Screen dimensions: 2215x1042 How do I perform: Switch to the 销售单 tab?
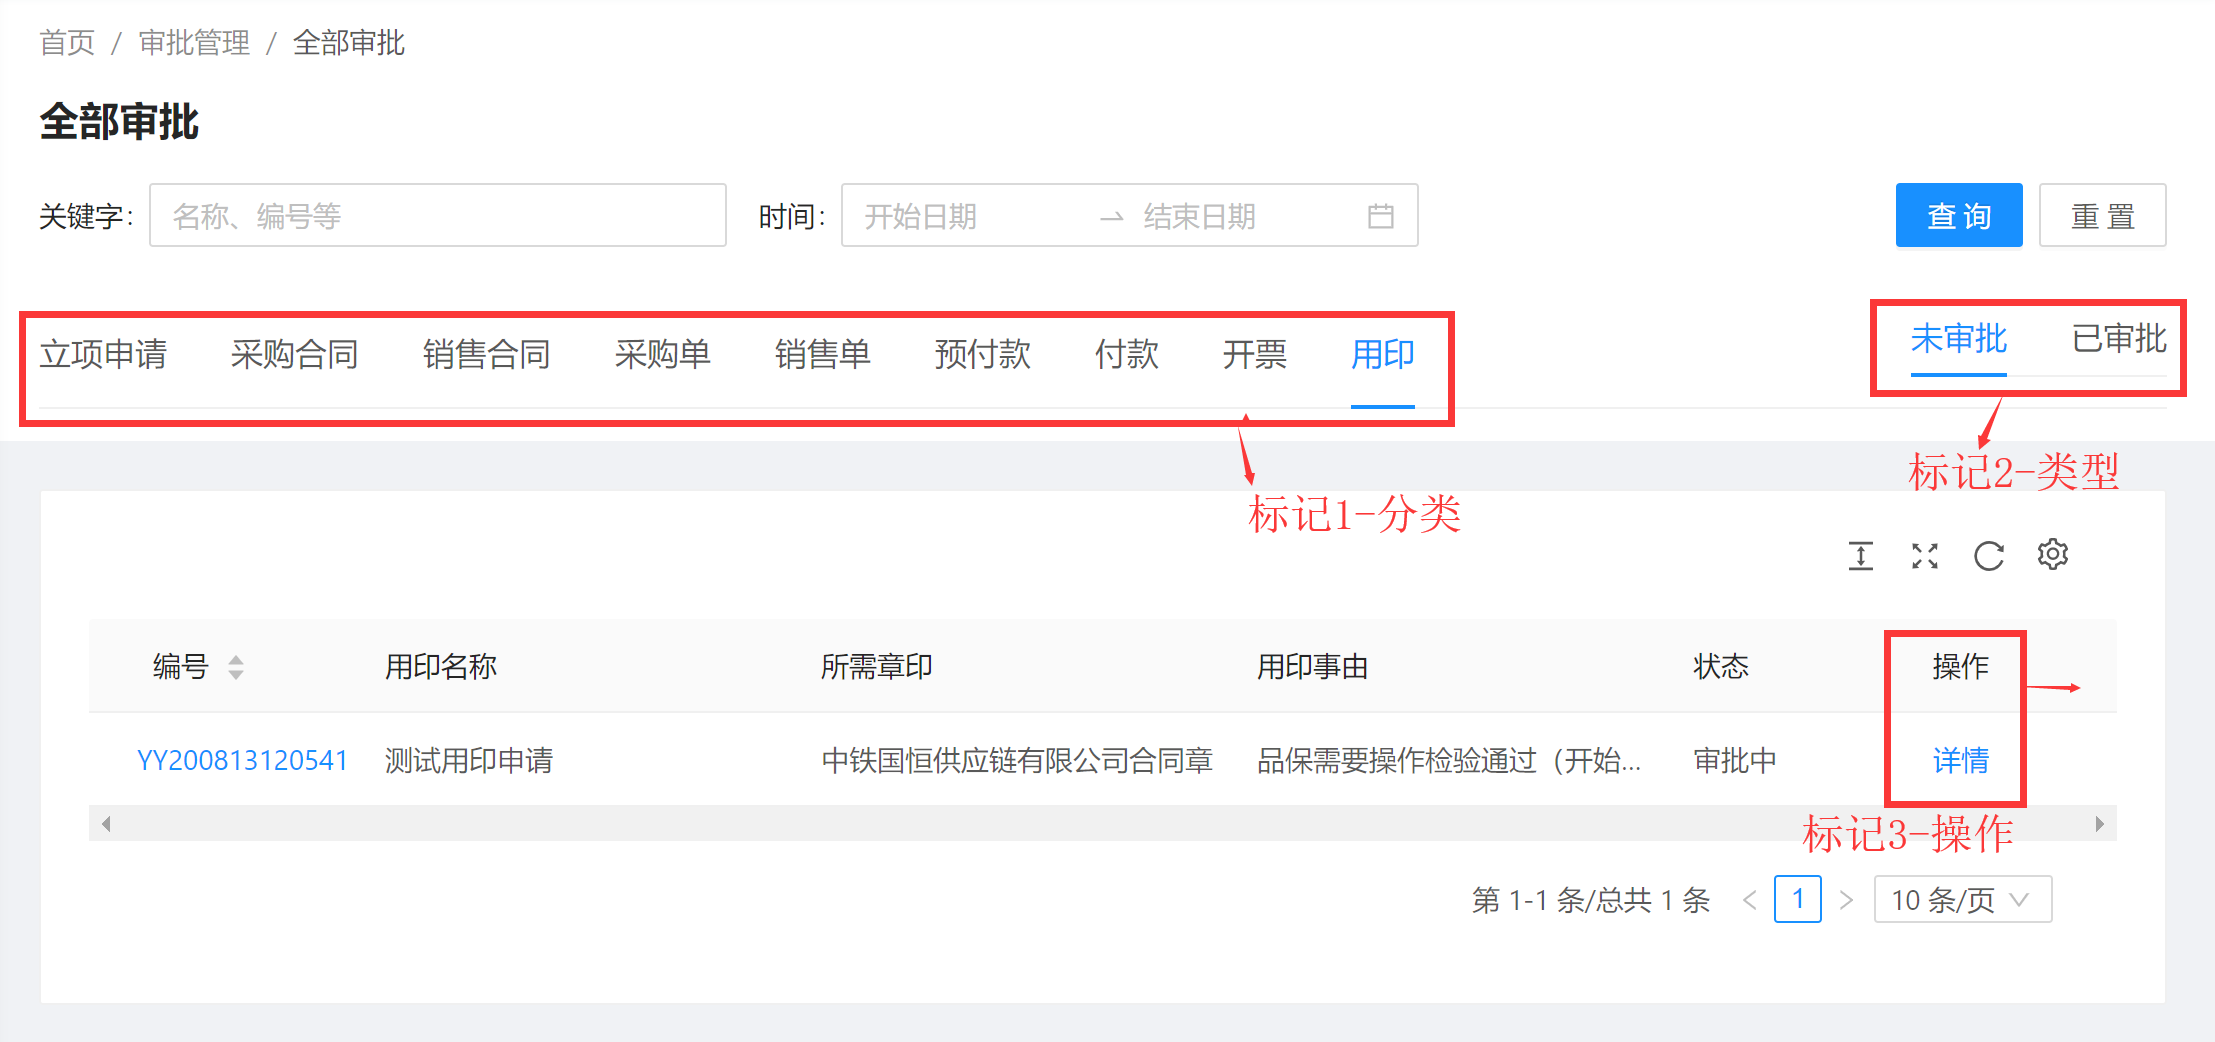[x=822, y=354]
